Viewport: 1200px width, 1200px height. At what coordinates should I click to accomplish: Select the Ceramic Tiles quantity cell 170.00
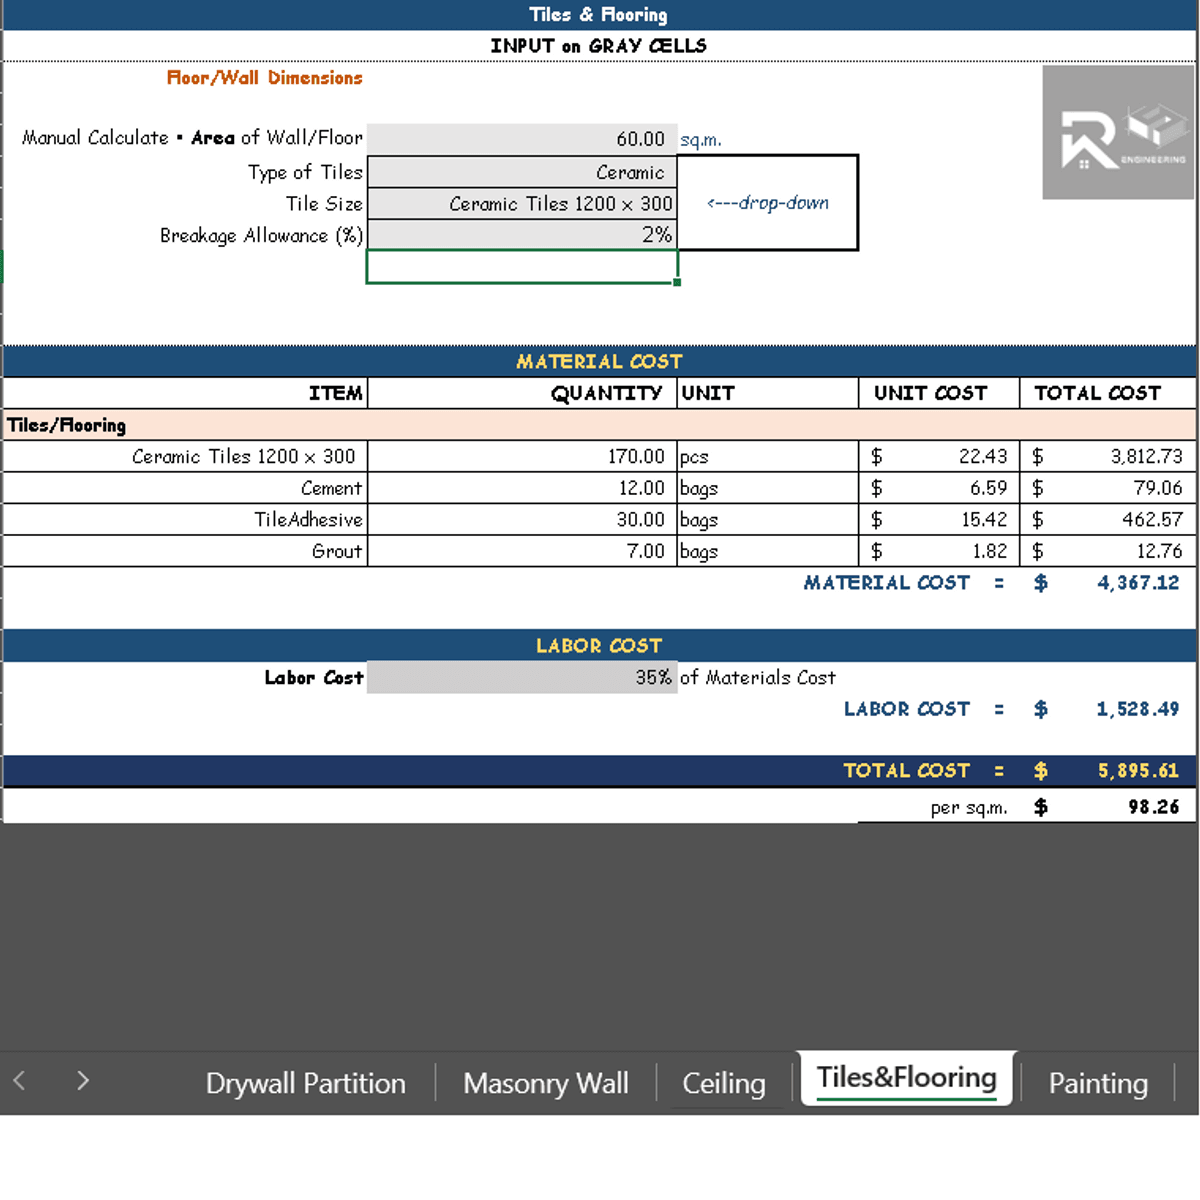(522, 457)
